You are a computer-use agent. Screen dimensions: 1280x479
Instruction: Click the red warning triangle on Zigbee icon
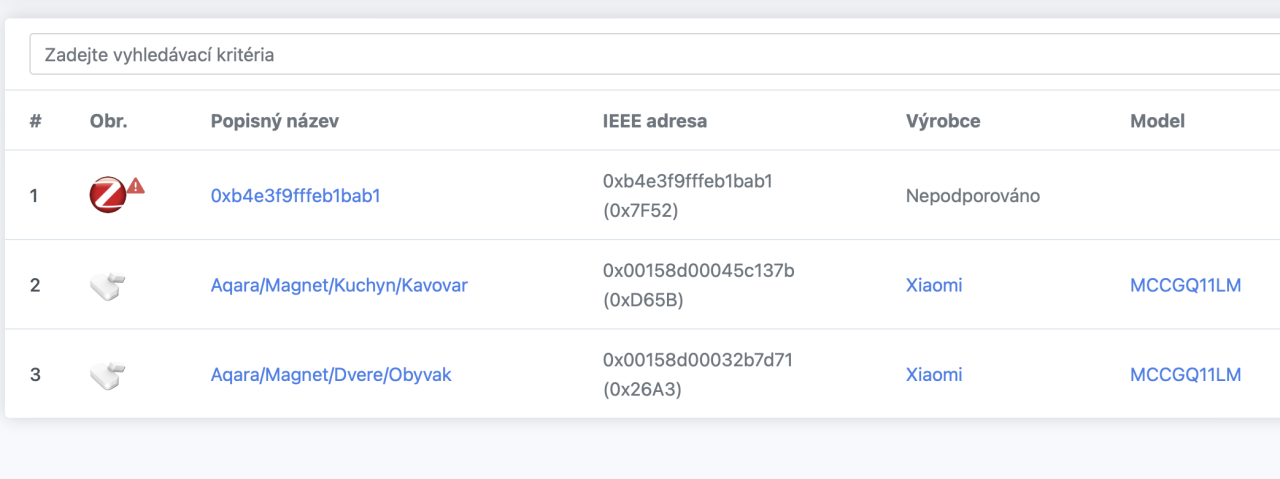coord(136,186)
